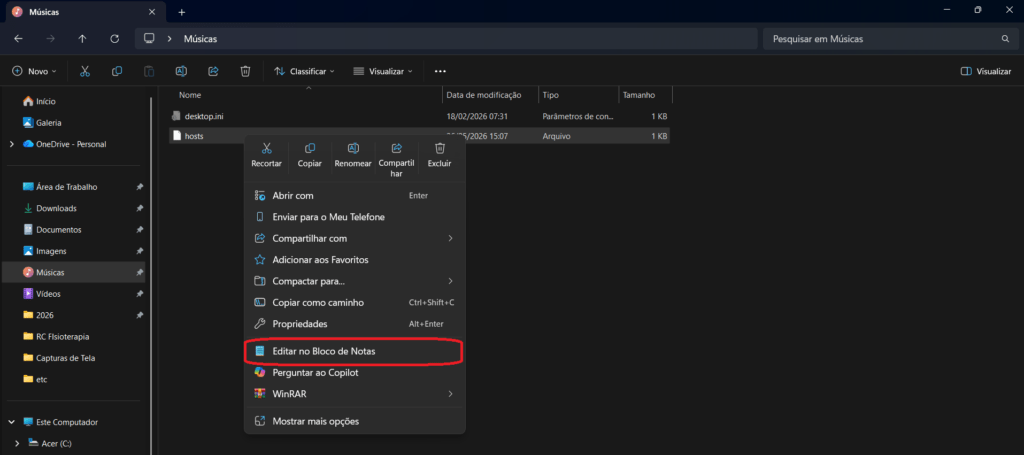
Task: Click the Pesquisar em Músicas search field
Action: [888, 39]
